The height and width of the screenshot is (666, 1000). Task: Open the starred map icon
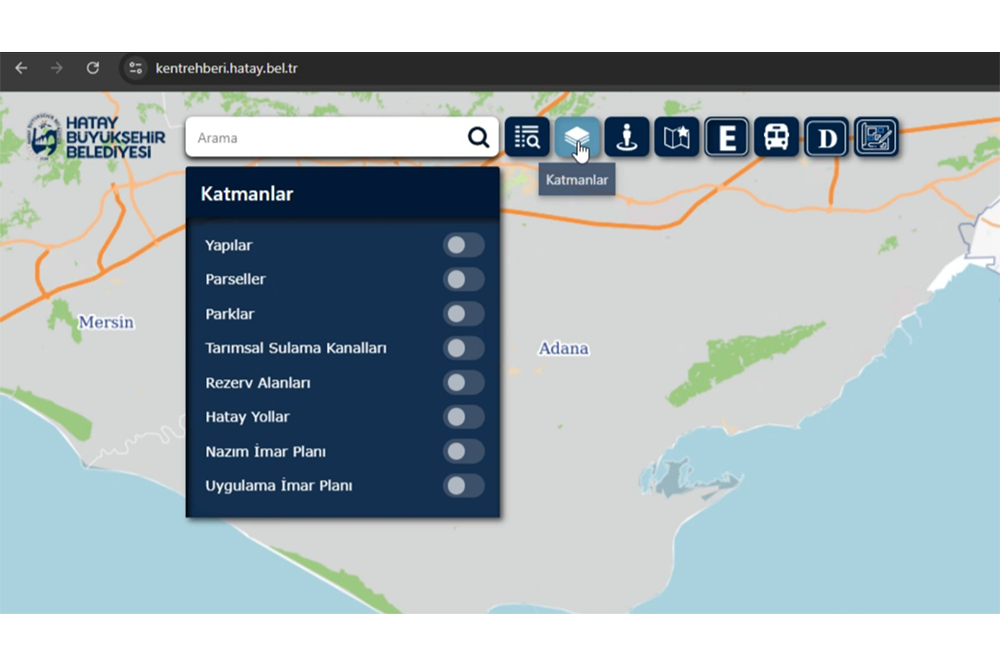(x=677, y=137)
